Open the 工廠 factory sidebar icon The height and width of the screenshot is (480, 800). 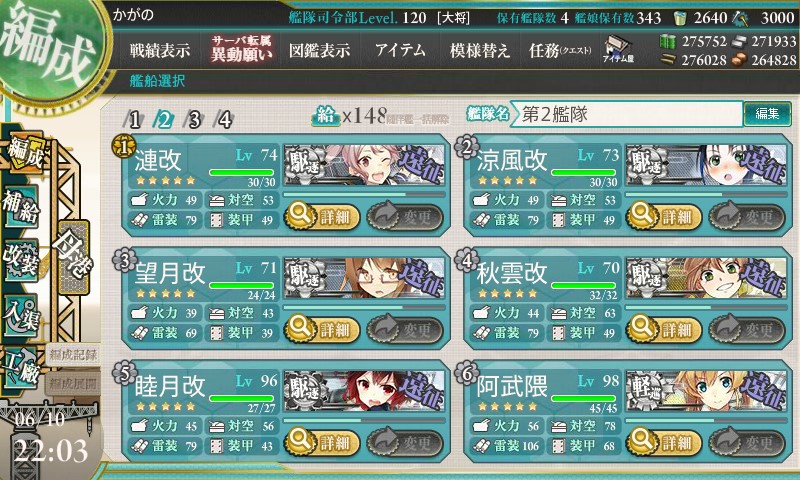21,368
